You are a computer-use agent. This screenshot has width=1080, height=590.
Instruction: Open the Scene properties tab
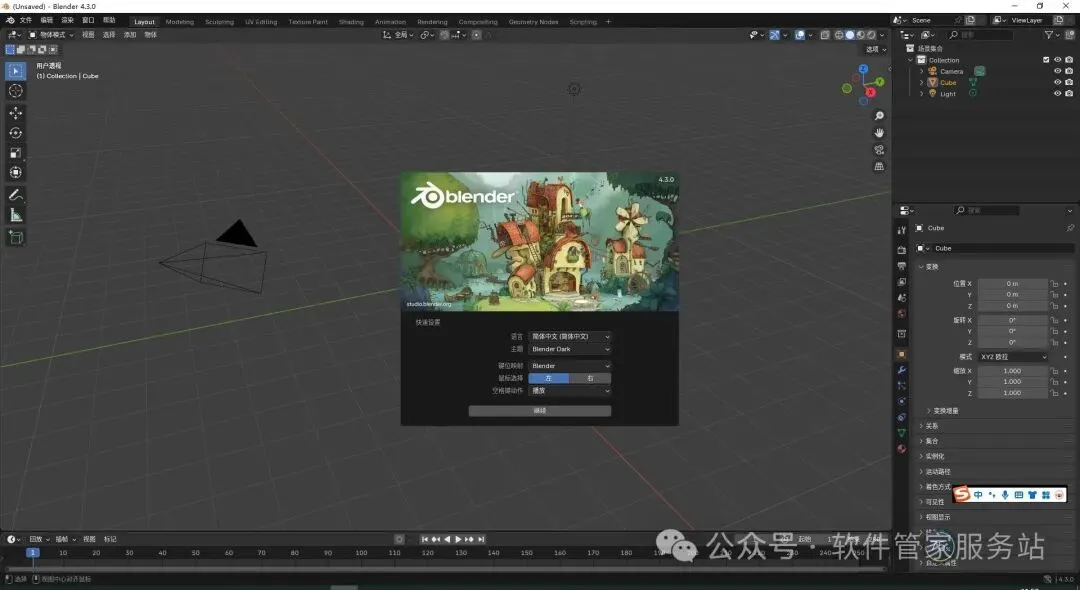[902, 297]
